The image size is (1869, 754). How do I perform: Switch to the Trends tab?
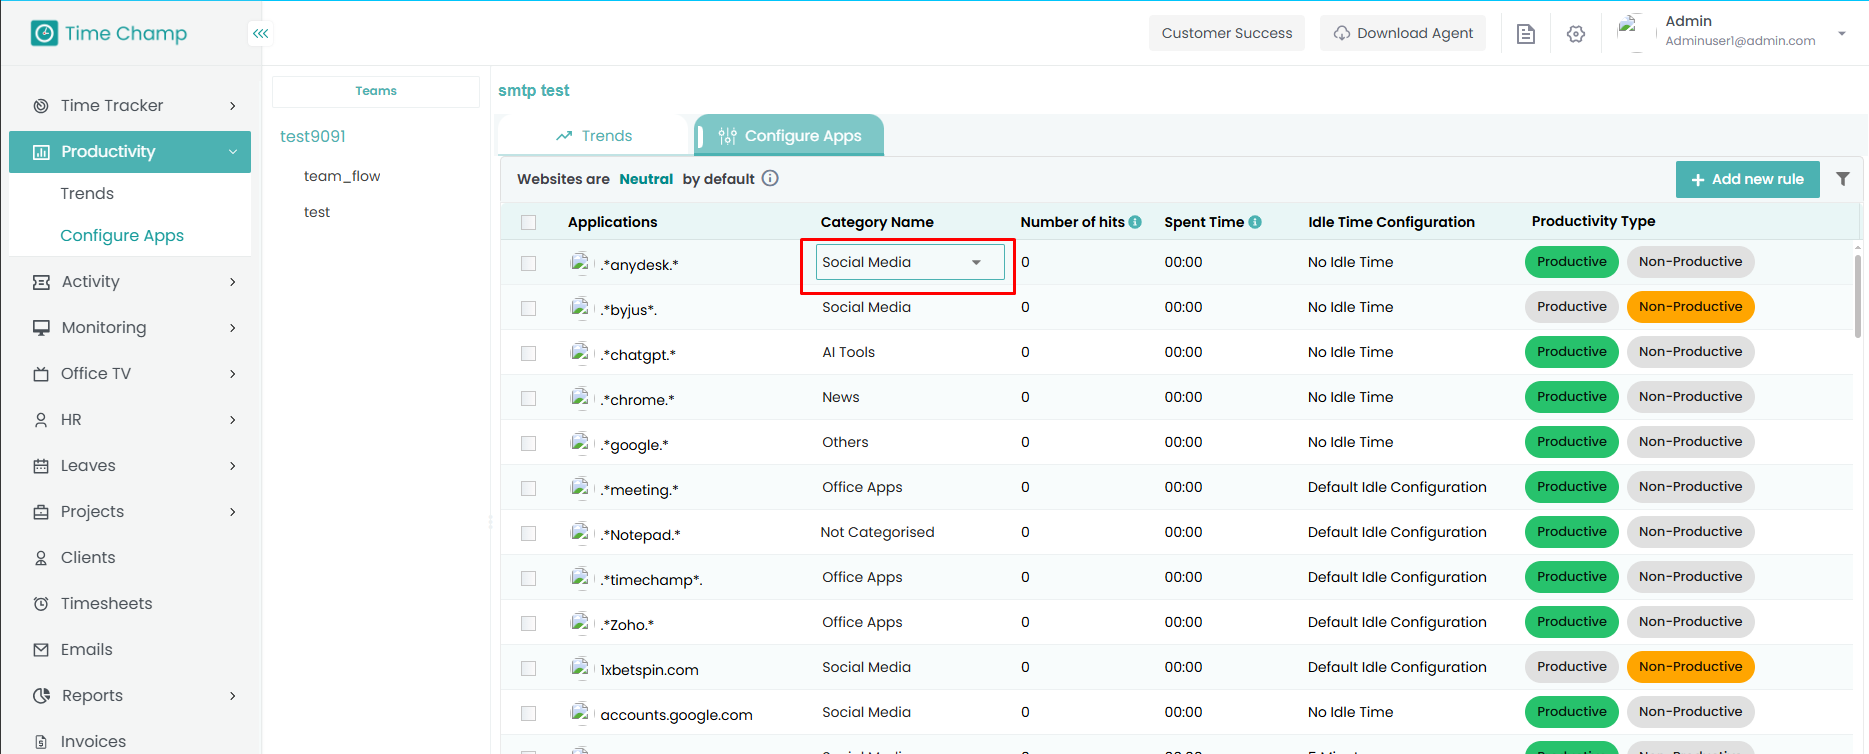pos(594,136)
